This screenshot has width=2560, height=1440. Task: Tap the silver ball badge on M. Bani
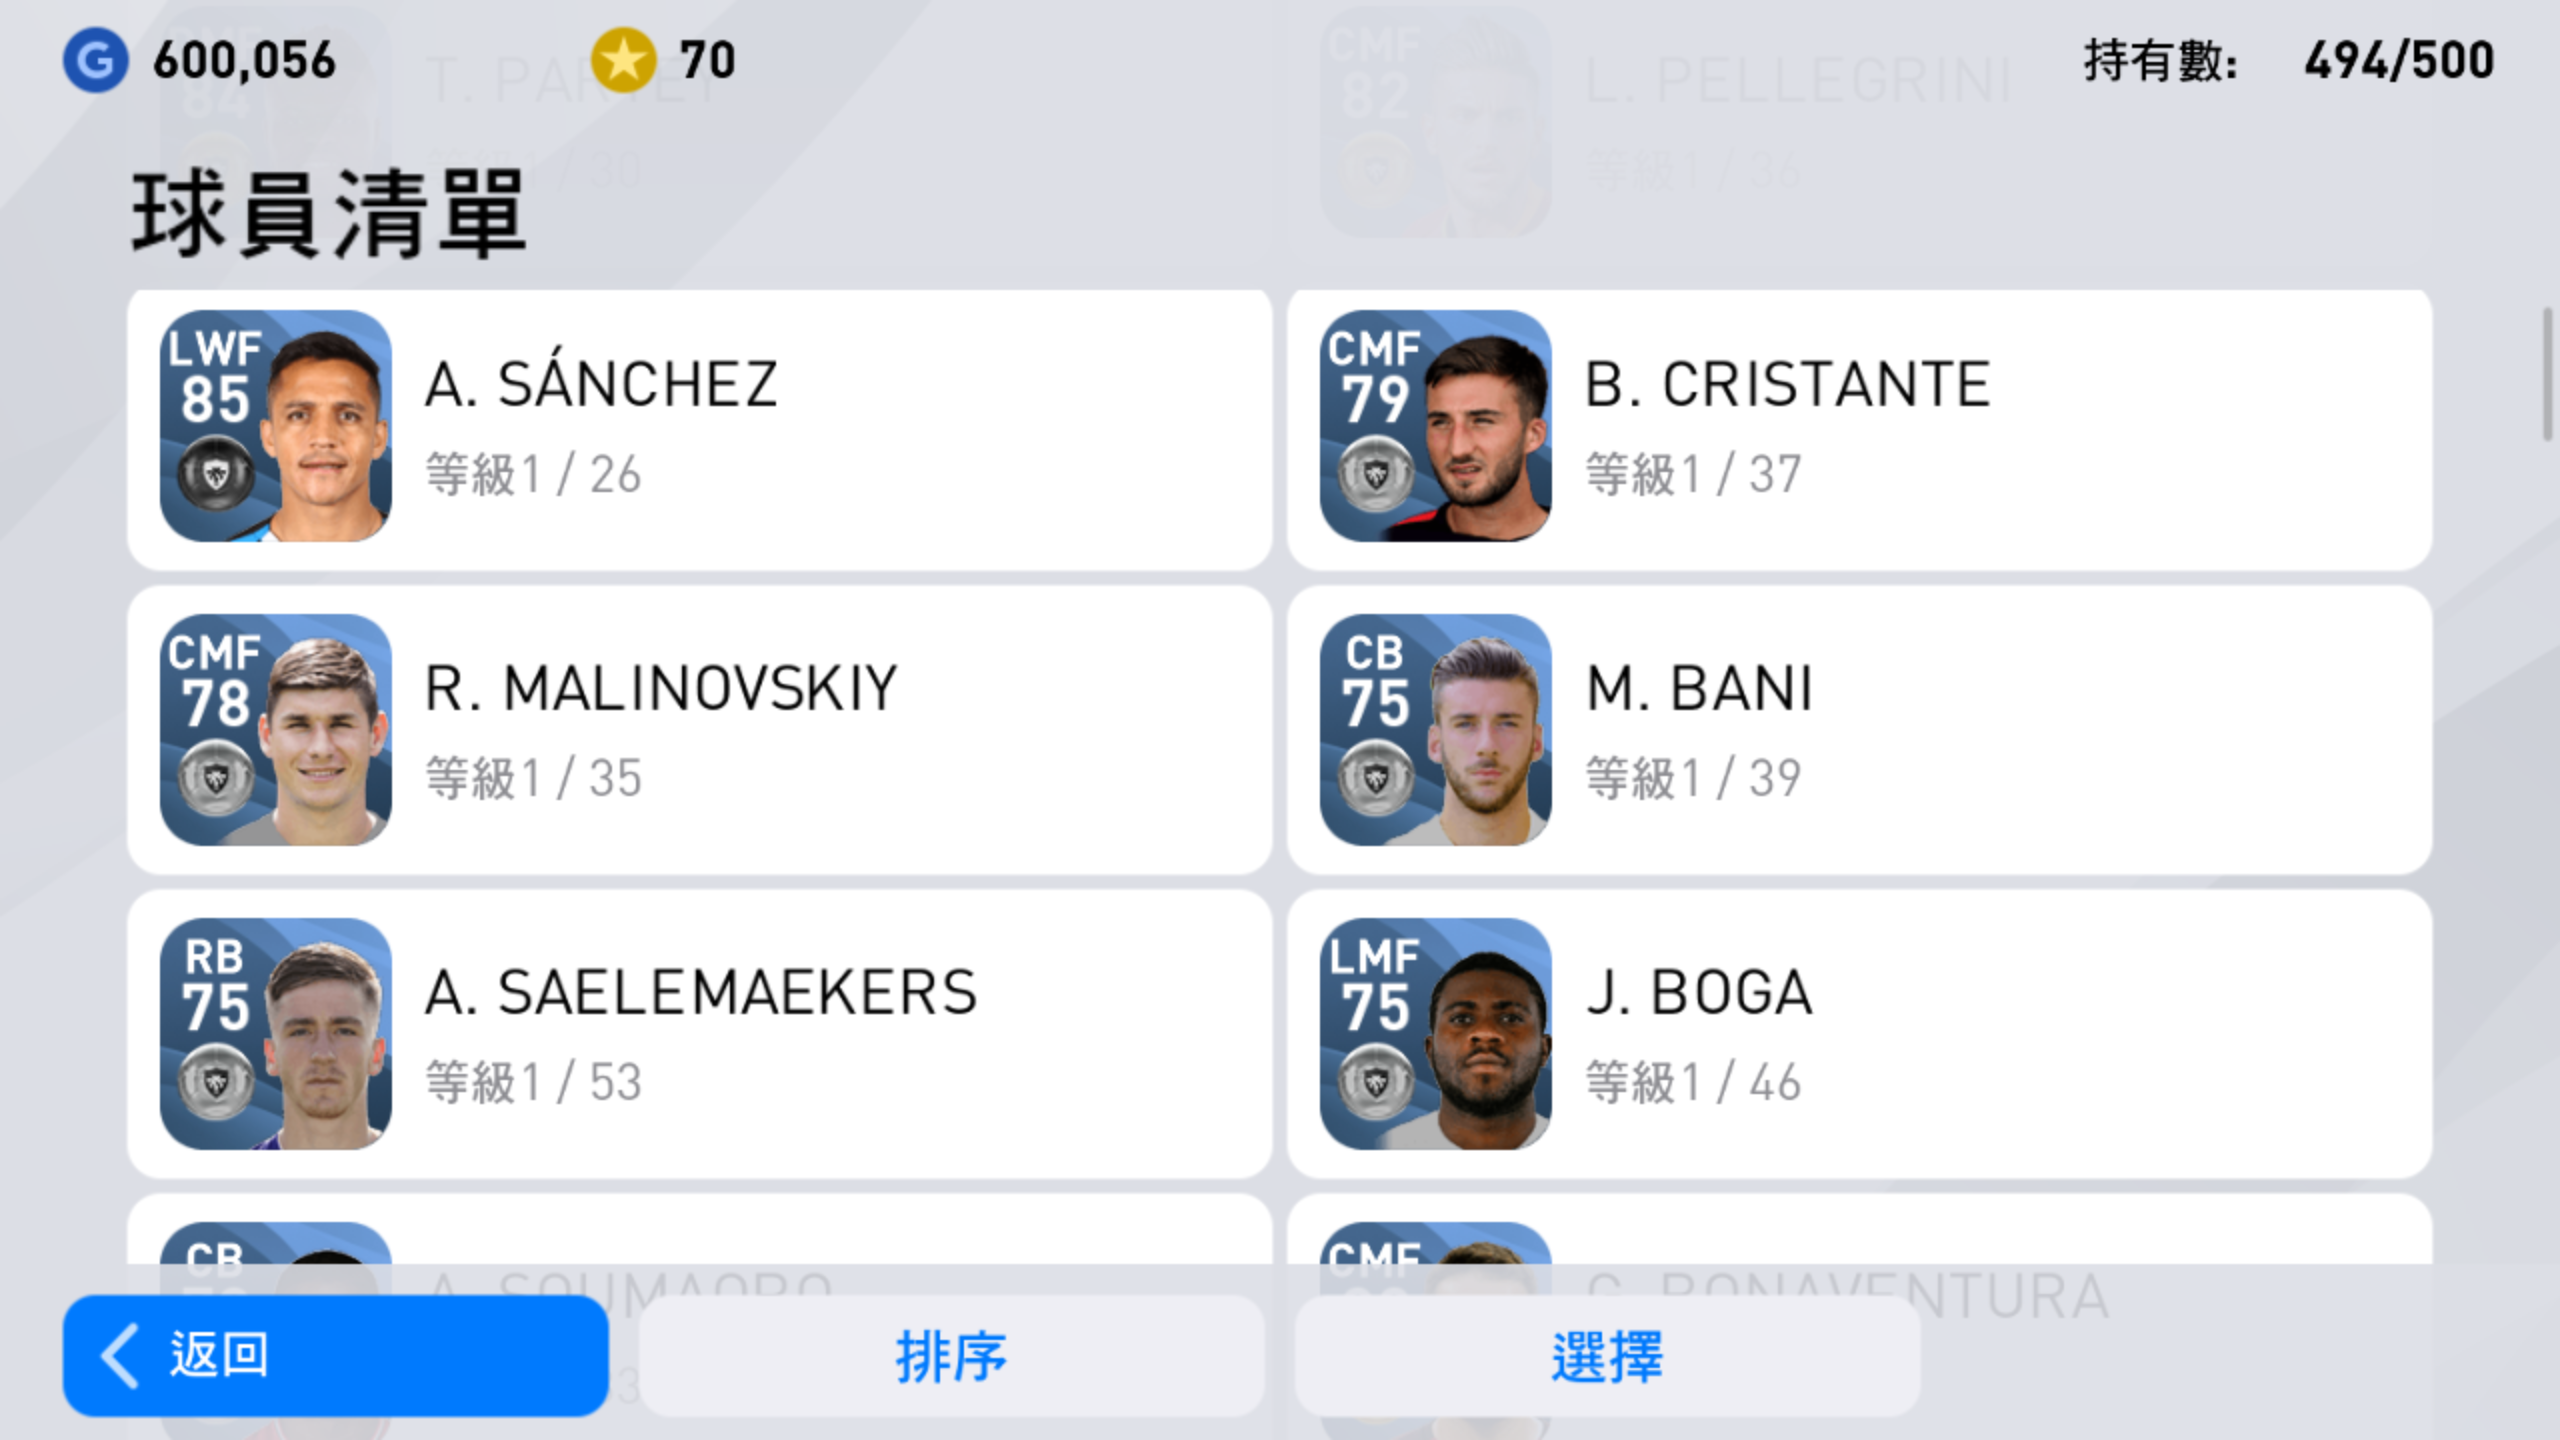point(1376,778)
